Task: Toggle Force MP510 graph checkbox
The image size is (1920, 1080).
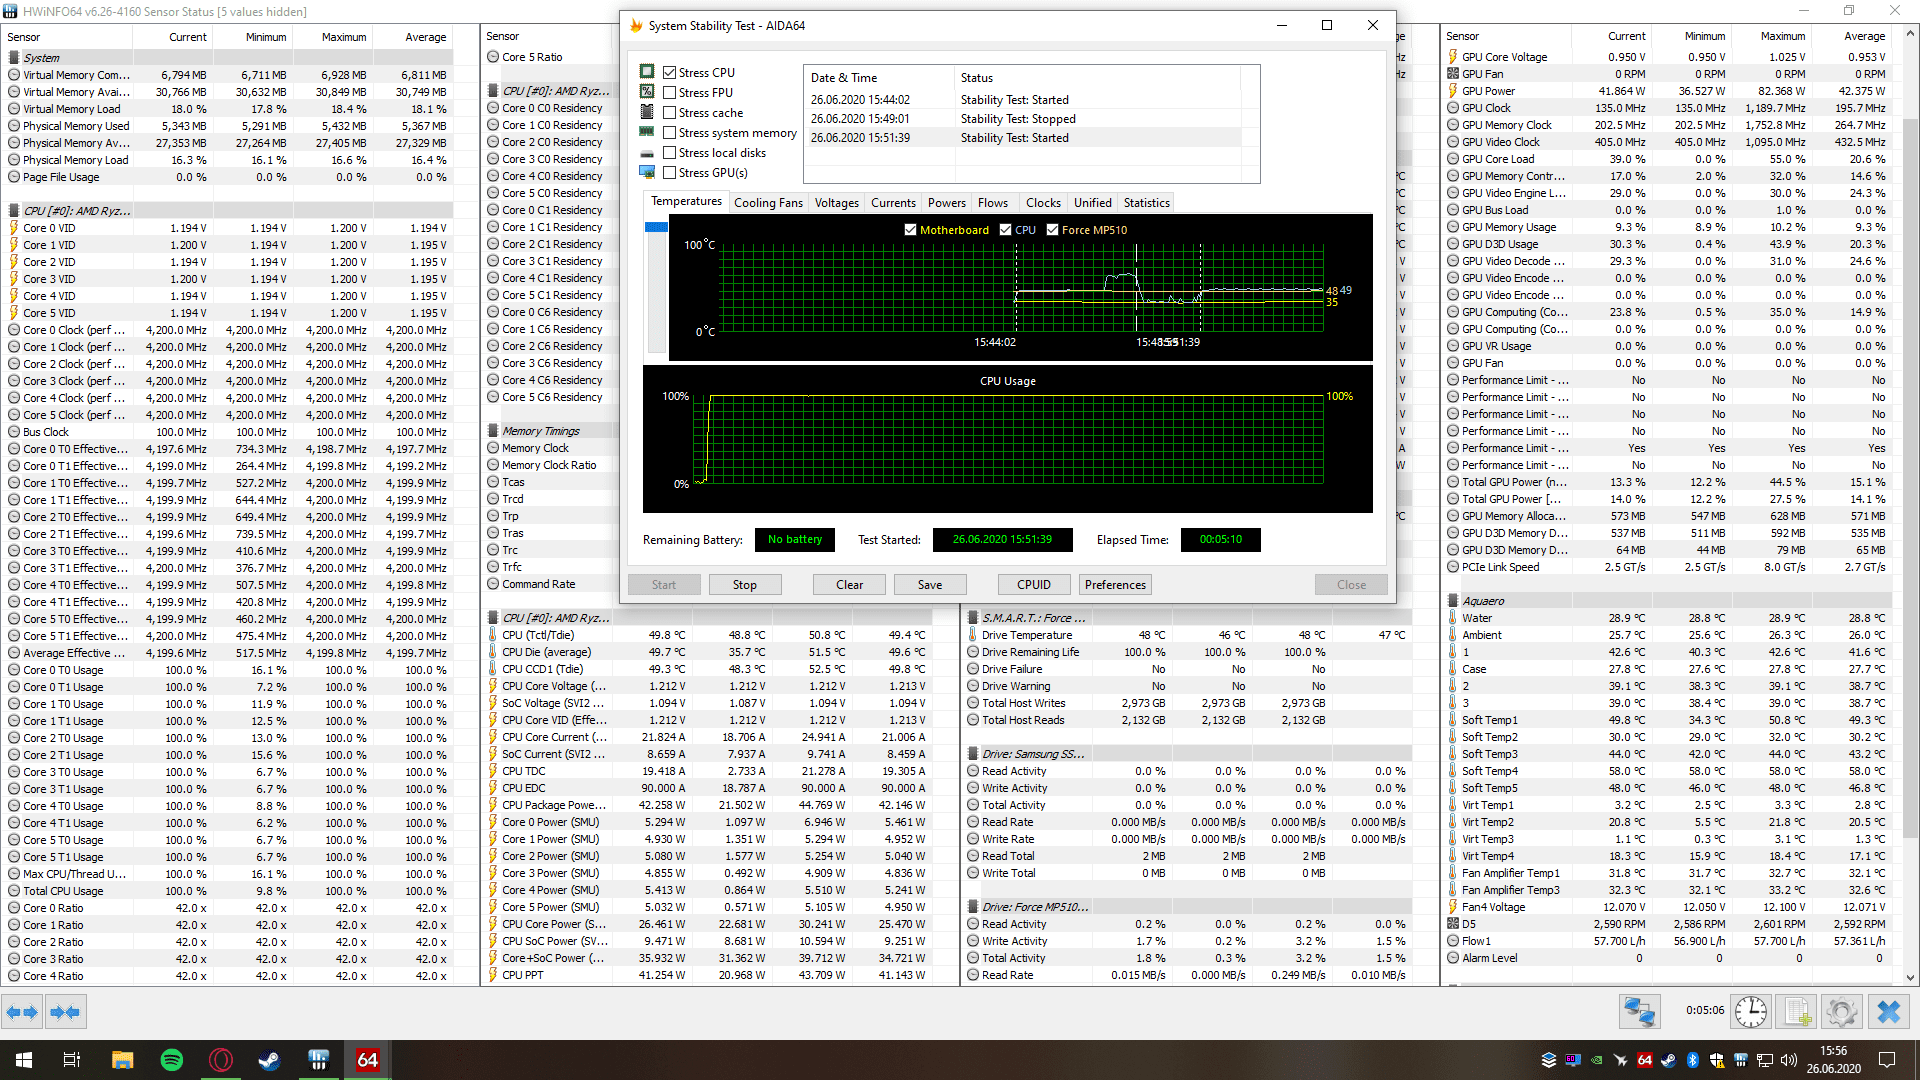Action: (1052, 230)
